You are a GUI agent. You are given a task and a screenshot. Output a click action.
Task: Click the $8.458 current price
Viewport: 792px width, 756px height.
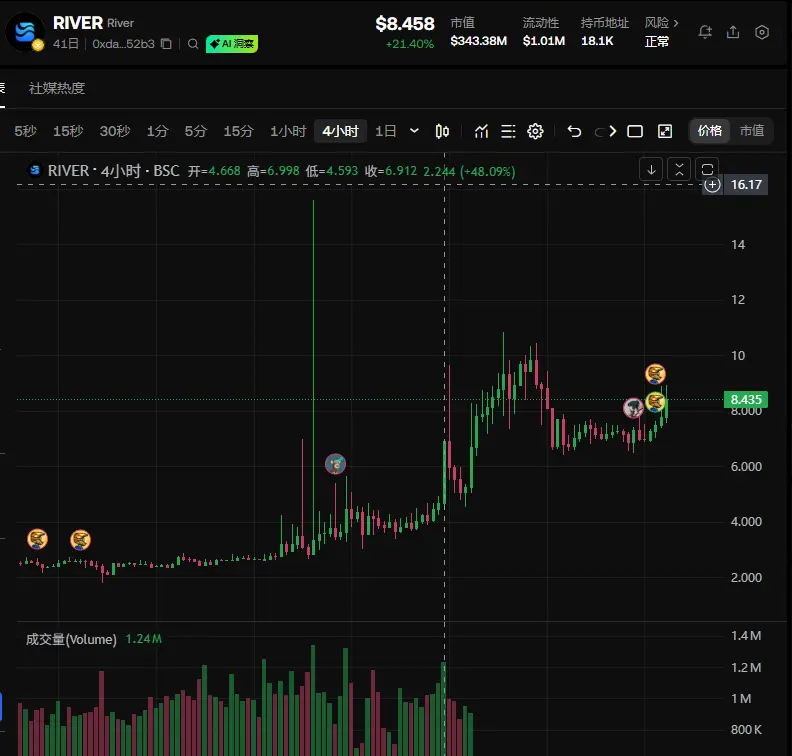(405, 24)
